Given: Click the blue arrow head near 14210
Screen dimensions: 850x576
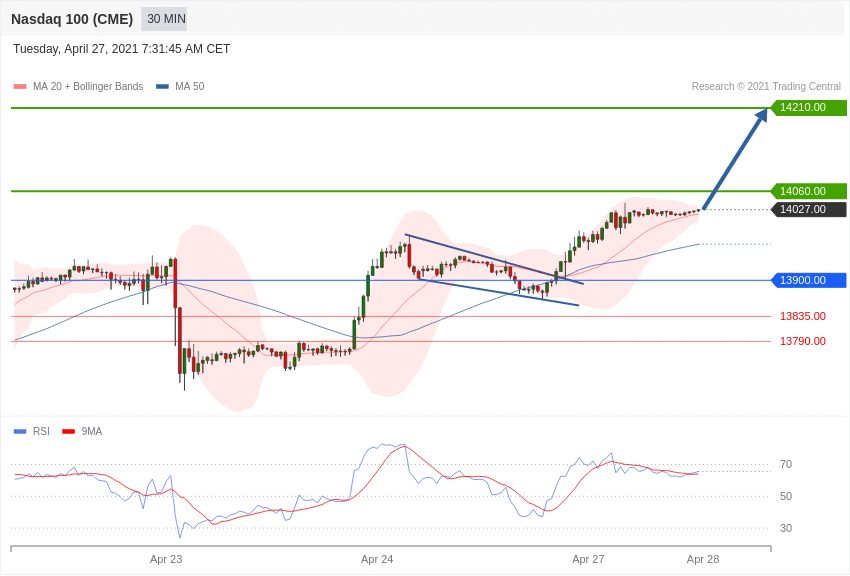Looking at the screenshot, I should (761, 114).
